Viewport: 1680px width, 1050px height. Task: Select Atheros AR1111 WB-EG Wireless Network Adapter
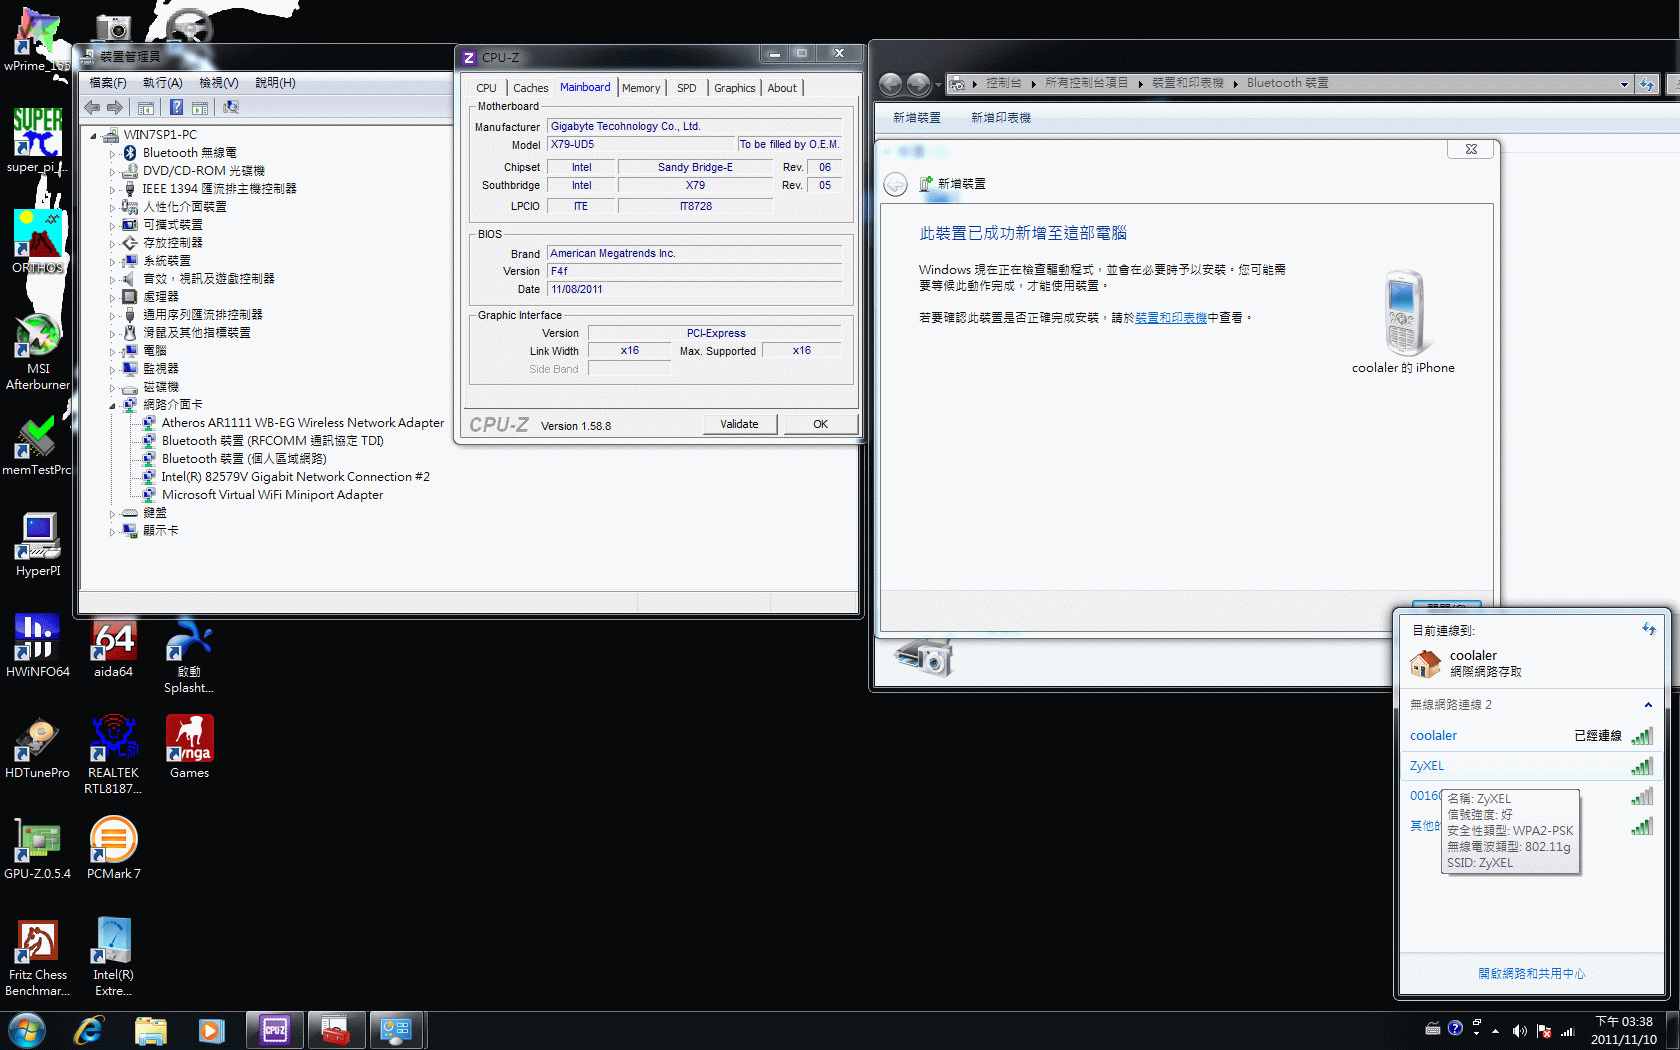coord(303,423)
